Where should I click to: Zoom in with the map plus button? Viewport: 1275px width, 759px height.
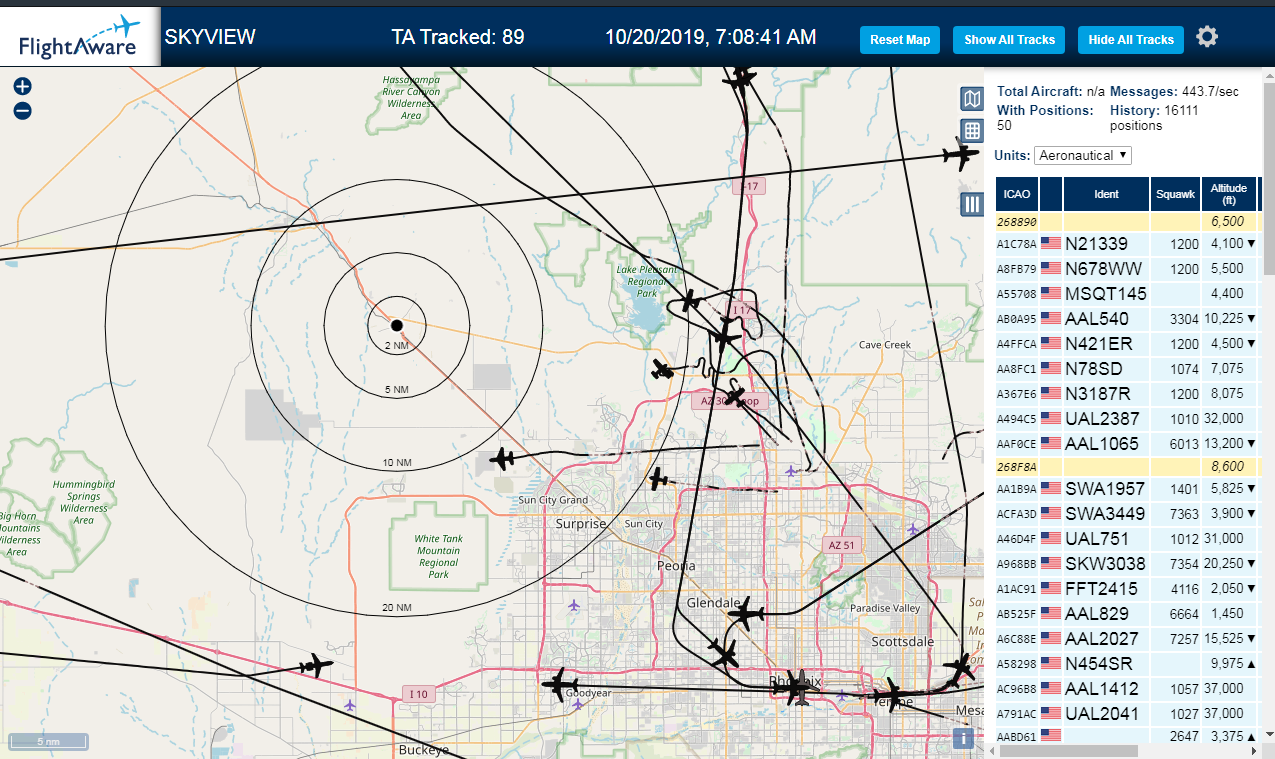(22, 87)
